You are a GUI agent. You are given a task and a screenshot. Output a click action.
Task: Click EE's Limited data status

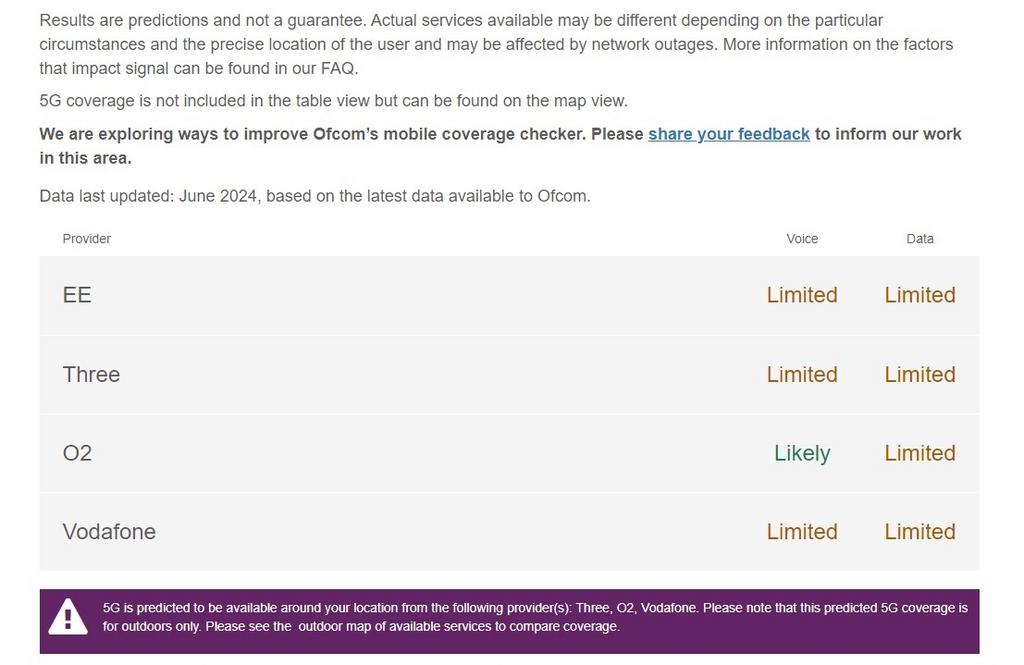click(920, 295)
